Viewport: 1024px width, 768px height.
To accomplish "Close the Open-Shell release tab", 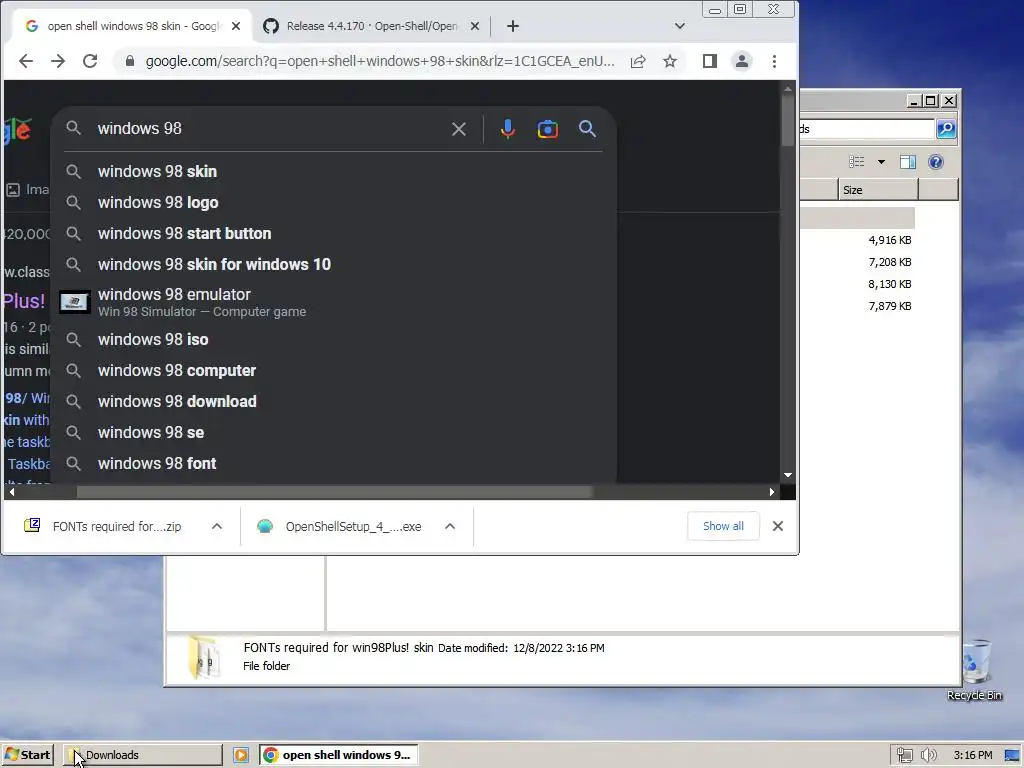I will click(475, 26).
